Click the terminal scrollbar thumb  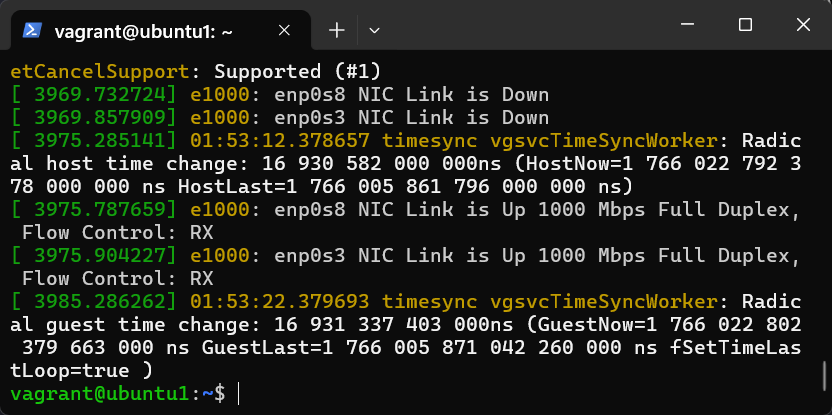point(825,378)
